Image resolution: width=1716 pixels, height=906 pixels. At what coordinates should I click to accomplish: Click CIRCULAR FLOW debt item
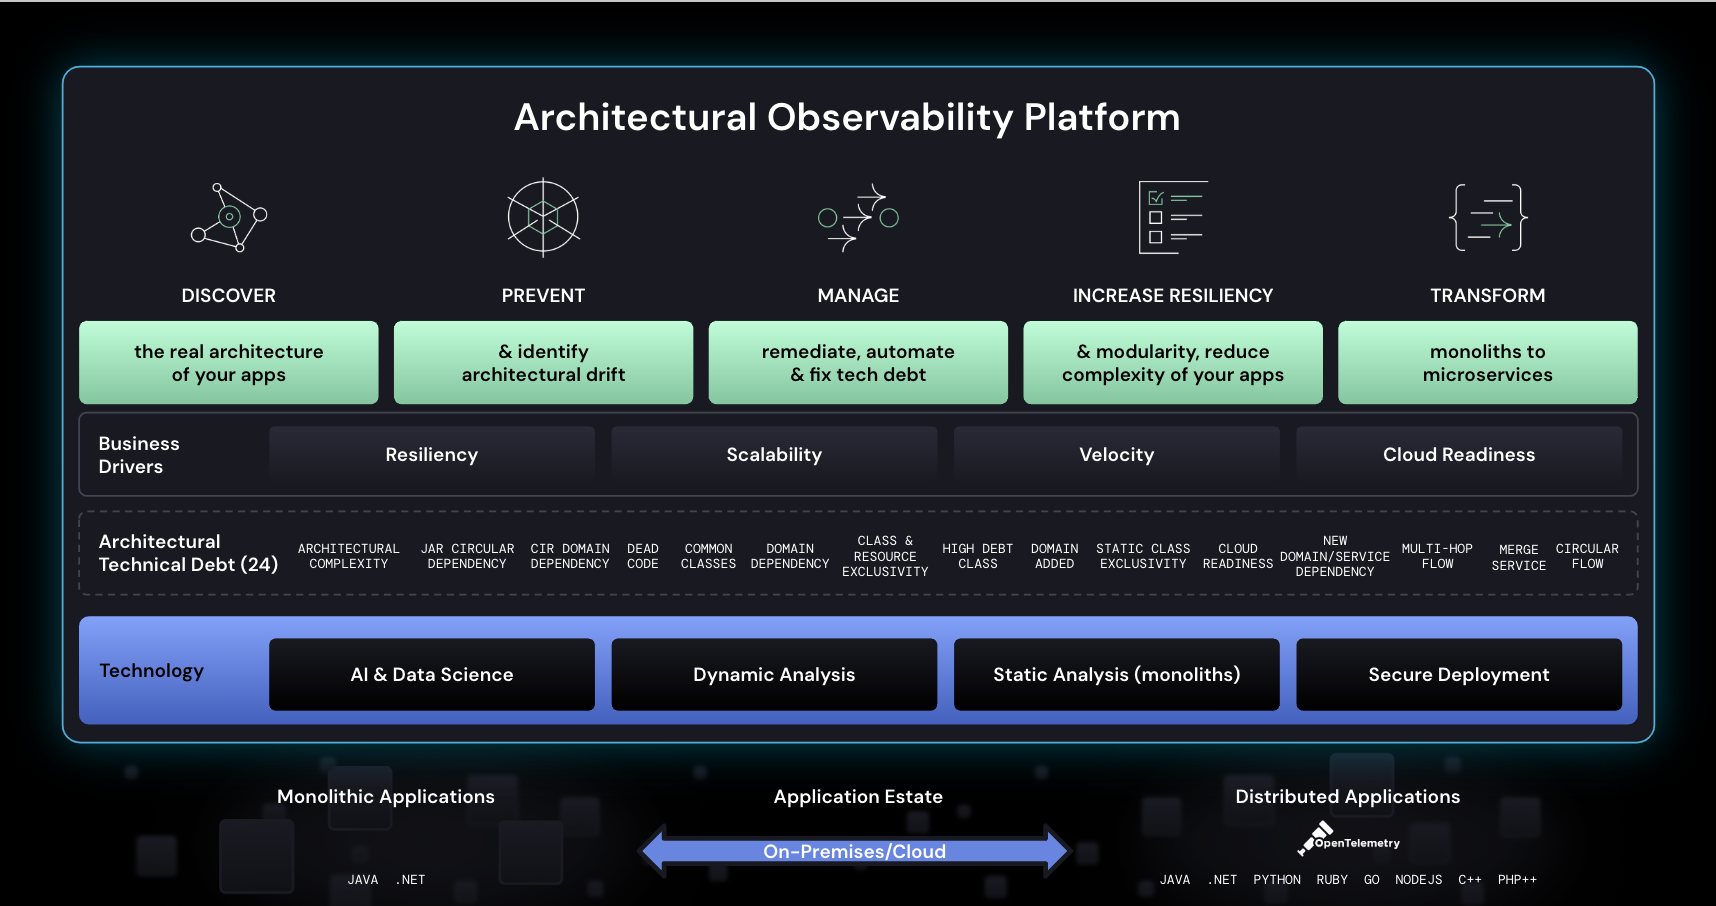(x=1587, y=556)
